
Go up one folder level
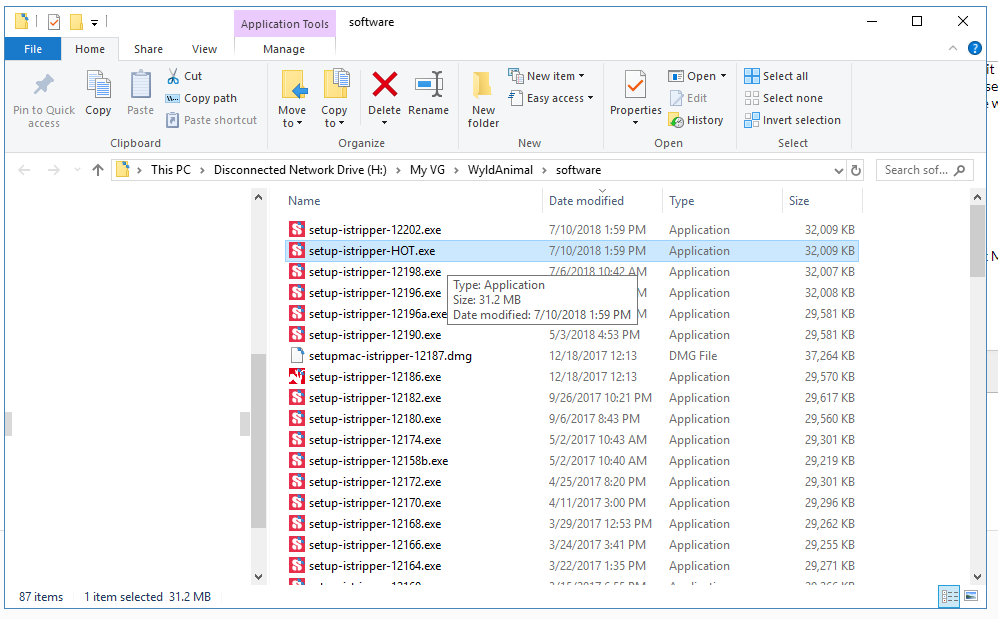click(97, 170)
